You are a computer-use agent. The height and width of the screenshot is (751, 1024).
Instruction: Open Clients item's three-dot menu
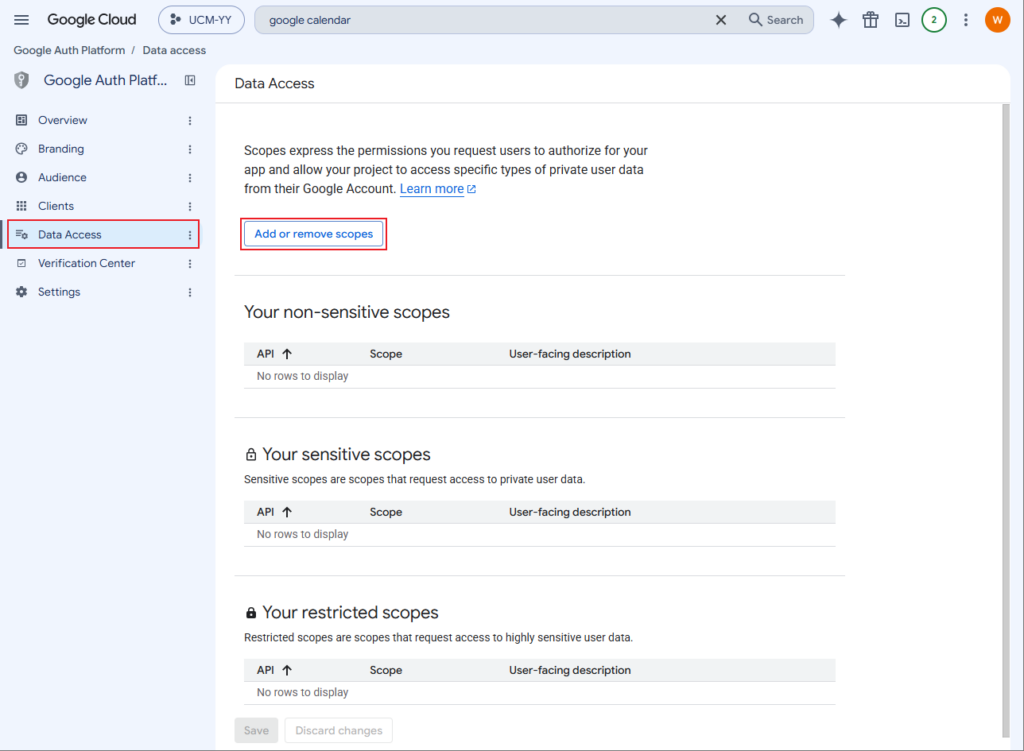click(190, 206)
